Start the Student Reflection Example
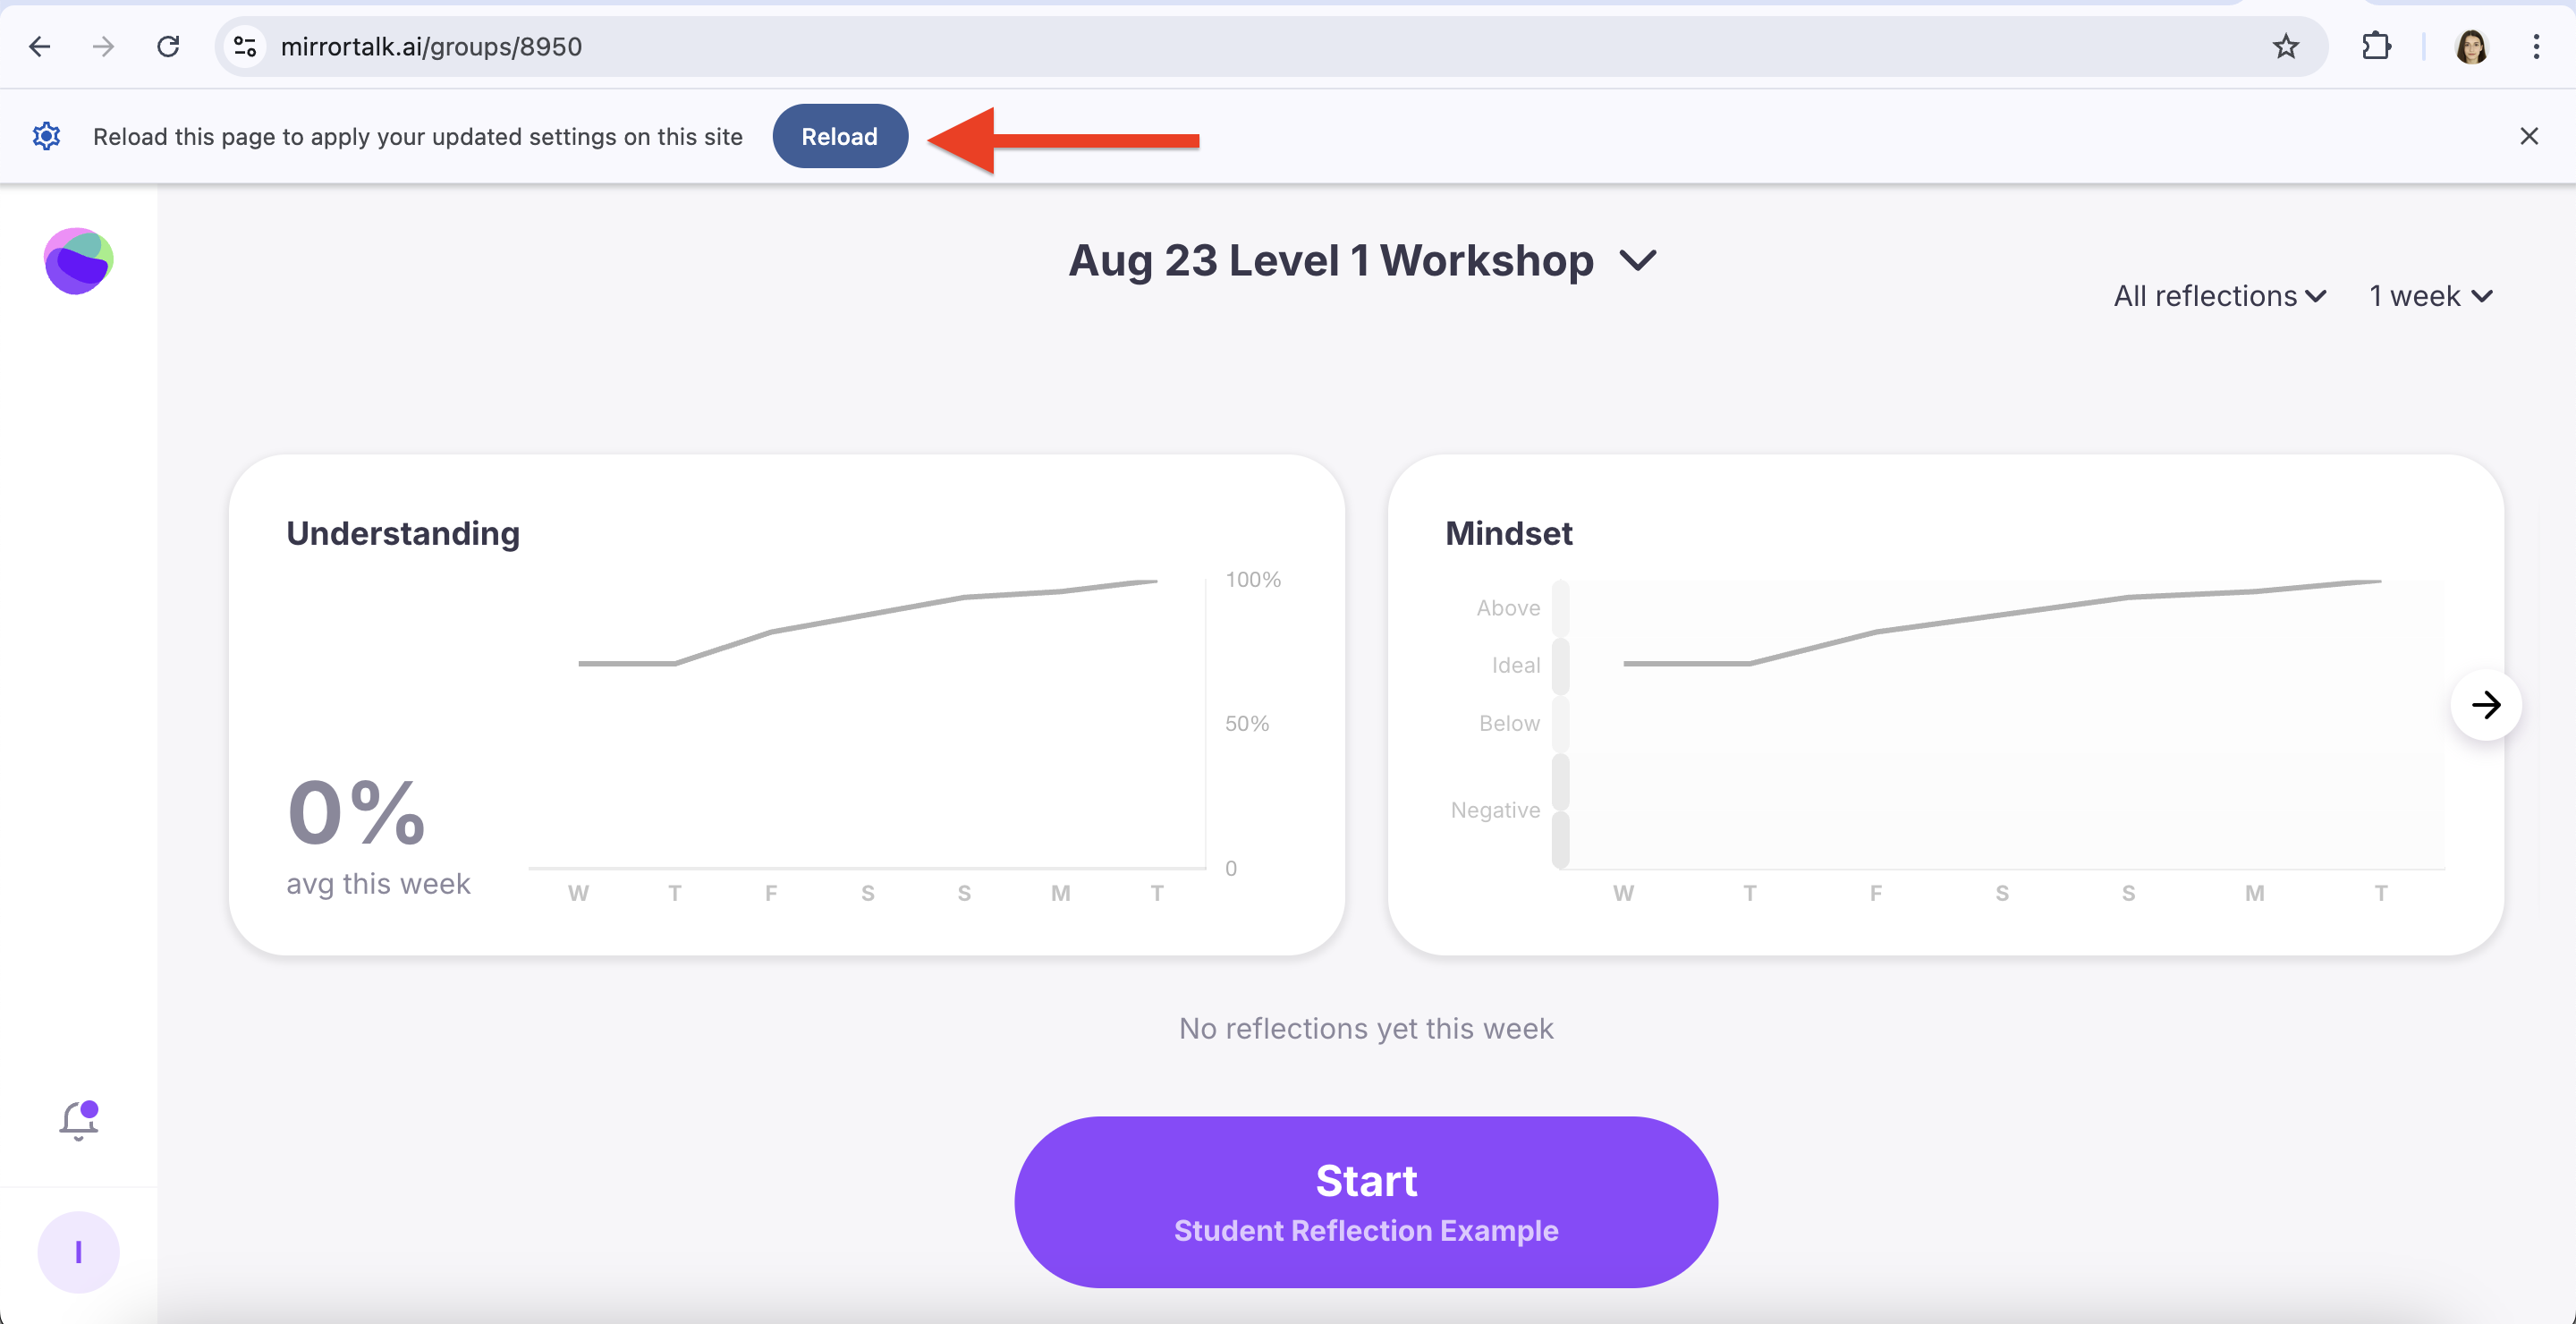The height and width of the screenshot is (1324, 2576). point(1366,1202)
